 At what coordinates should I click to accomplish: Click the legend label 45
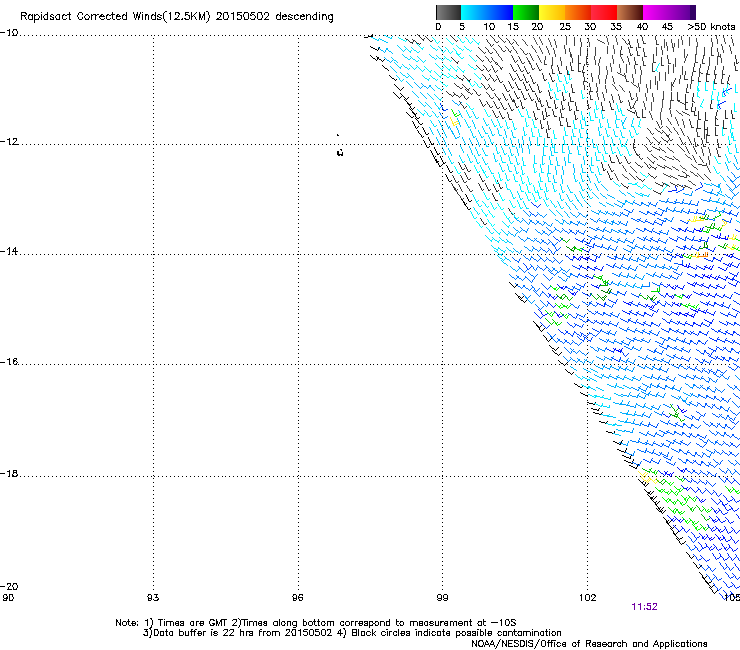coord(667,27)
